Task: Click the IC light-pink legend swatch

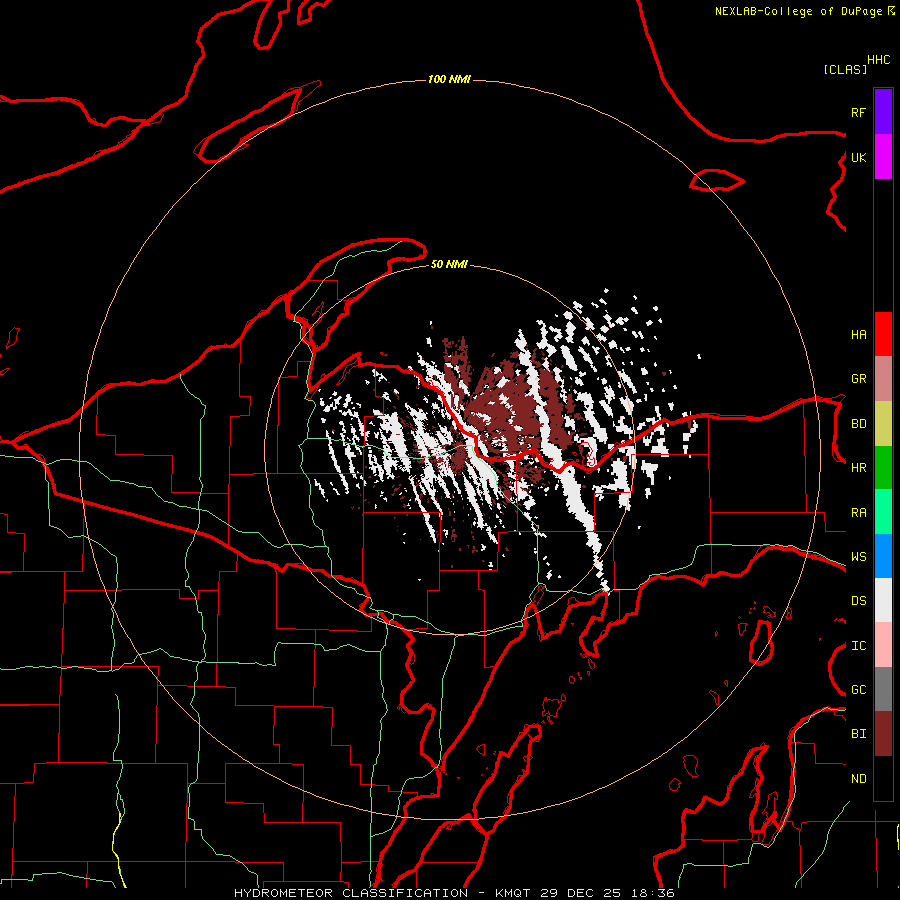Action: click(883, 645)
